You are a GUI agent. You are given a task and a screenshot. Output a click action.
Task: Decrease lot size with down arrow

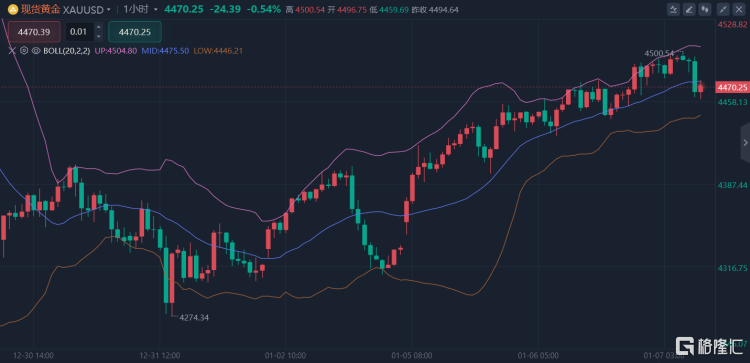(99, 36)
